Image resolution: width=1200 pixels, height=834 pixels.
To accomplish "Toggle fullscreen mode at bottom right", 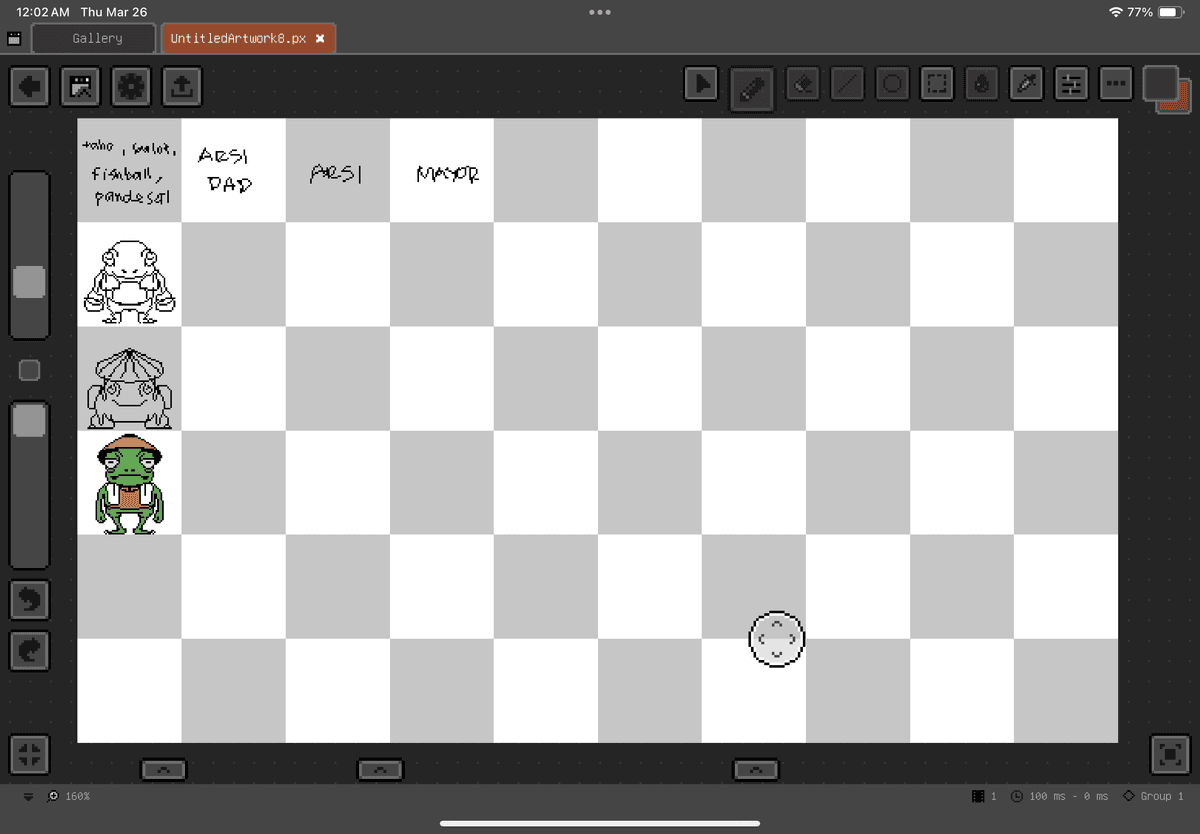I will [x=1171, y=755].
